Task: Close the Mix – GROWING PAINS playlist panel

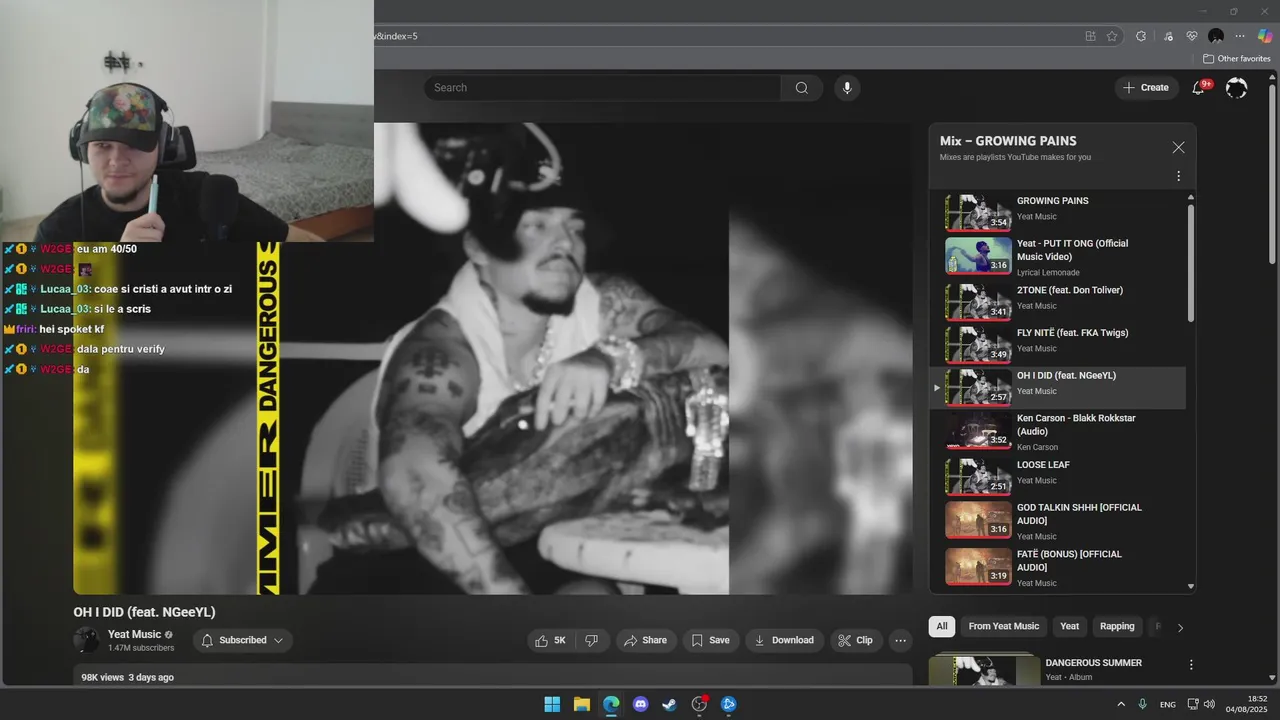Action: pyautogui.click(x=1178, y=147)
